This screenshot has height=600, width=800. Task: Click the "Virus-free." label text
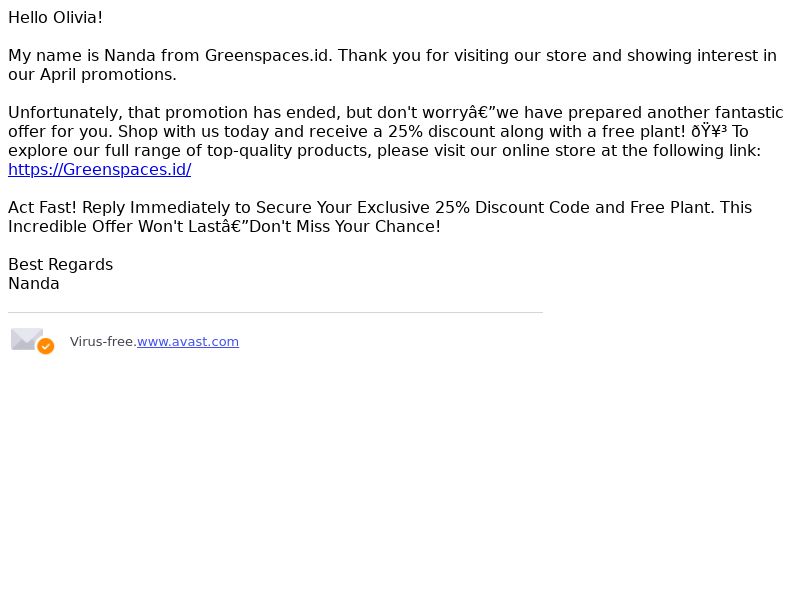tap(103, 342)
